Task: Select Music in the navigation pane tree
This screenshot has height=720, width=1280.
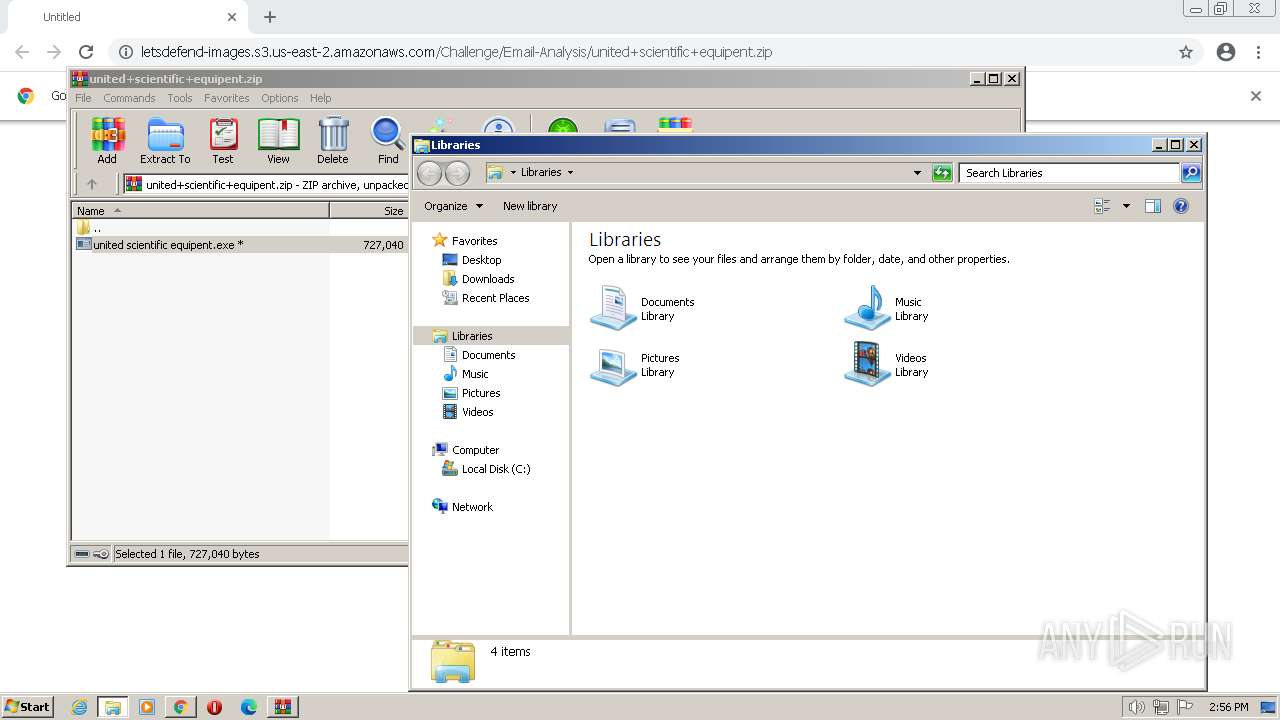Action: click(x=475, y=374)
